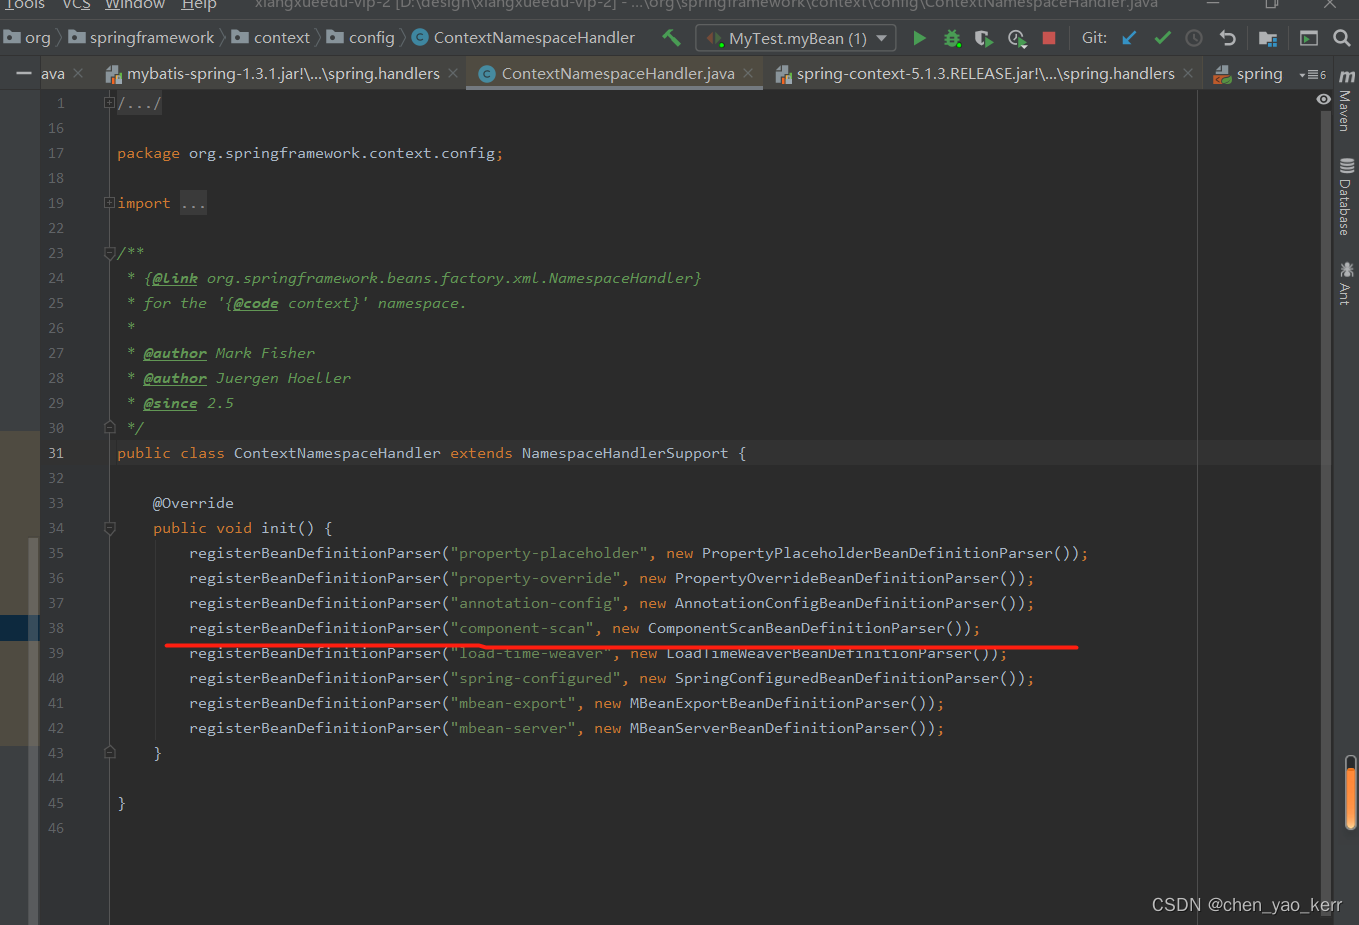1359x925 pixels.
Task: Close the spring-context spring.handlers tab
Action: click(1188, 73)
